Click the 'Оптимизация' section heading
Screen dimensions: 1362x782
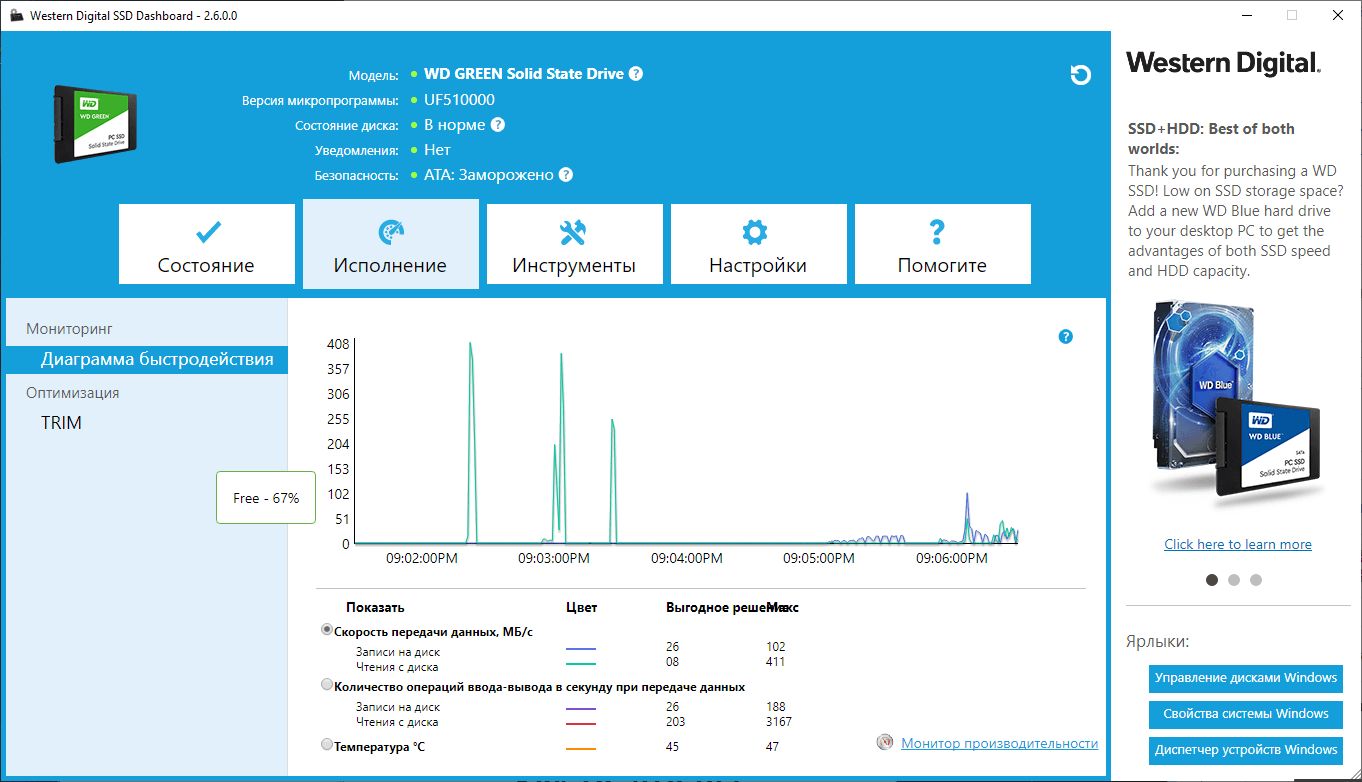(x=73, y=393)
